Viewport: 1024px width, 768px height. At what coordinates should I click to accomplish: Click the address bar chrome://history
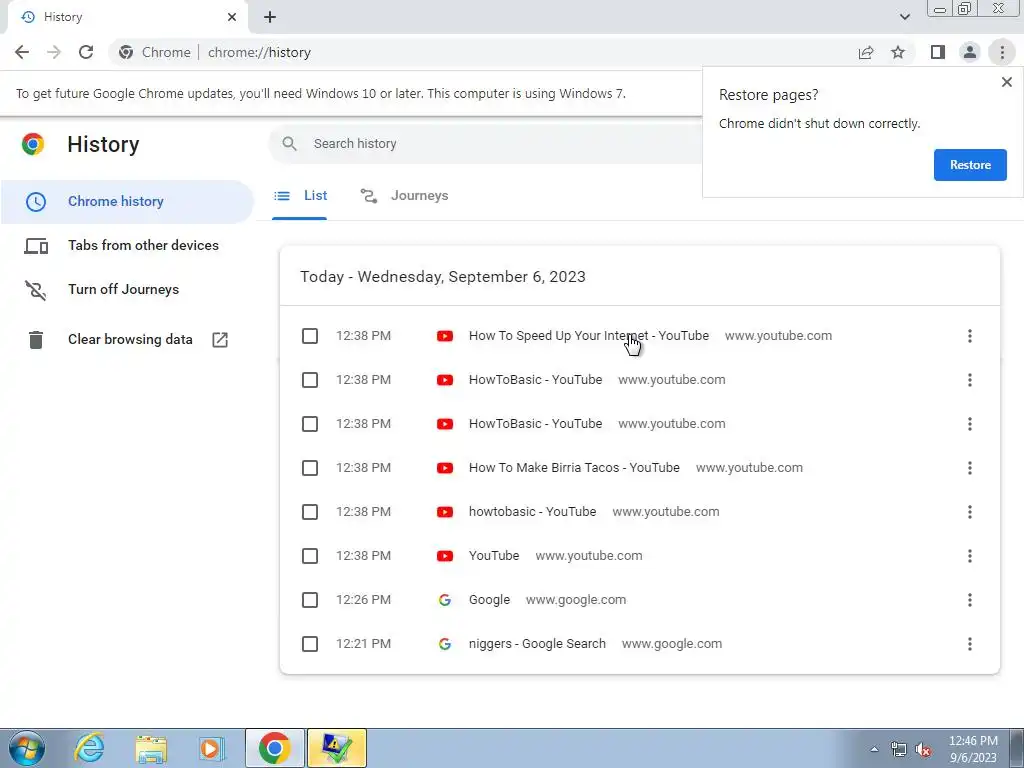point(259,52)
